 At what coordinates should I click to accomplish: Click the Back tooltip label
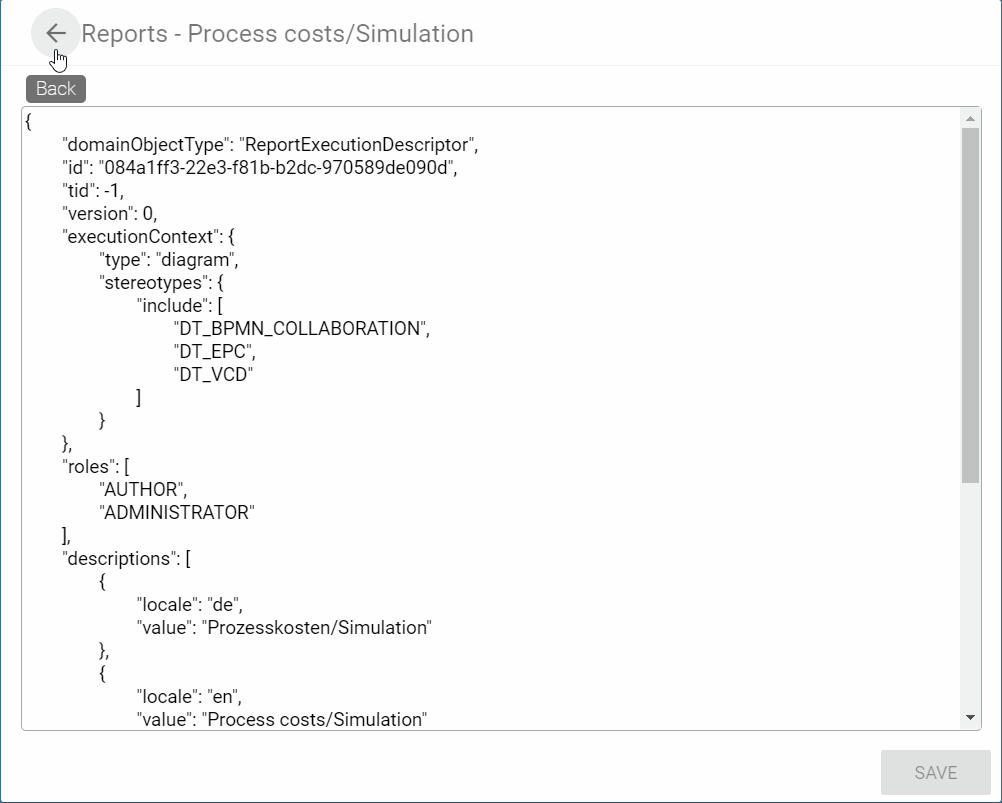click(55, 89)
